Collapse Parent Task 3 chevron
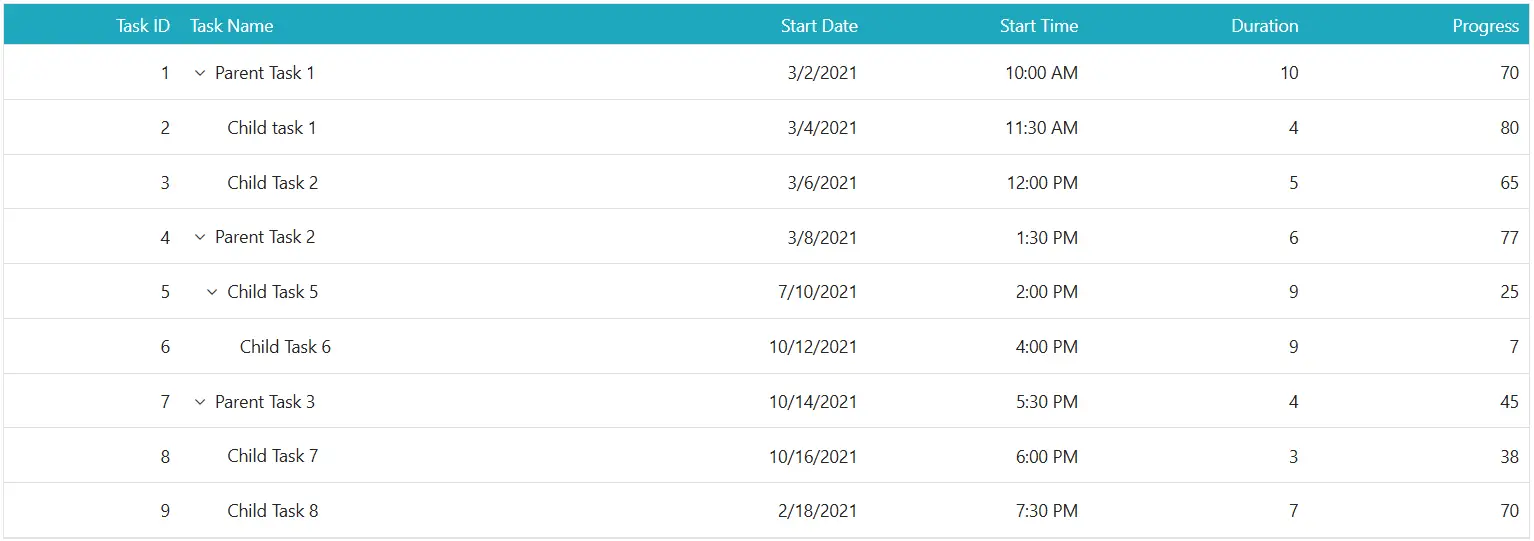 (200, 402)
